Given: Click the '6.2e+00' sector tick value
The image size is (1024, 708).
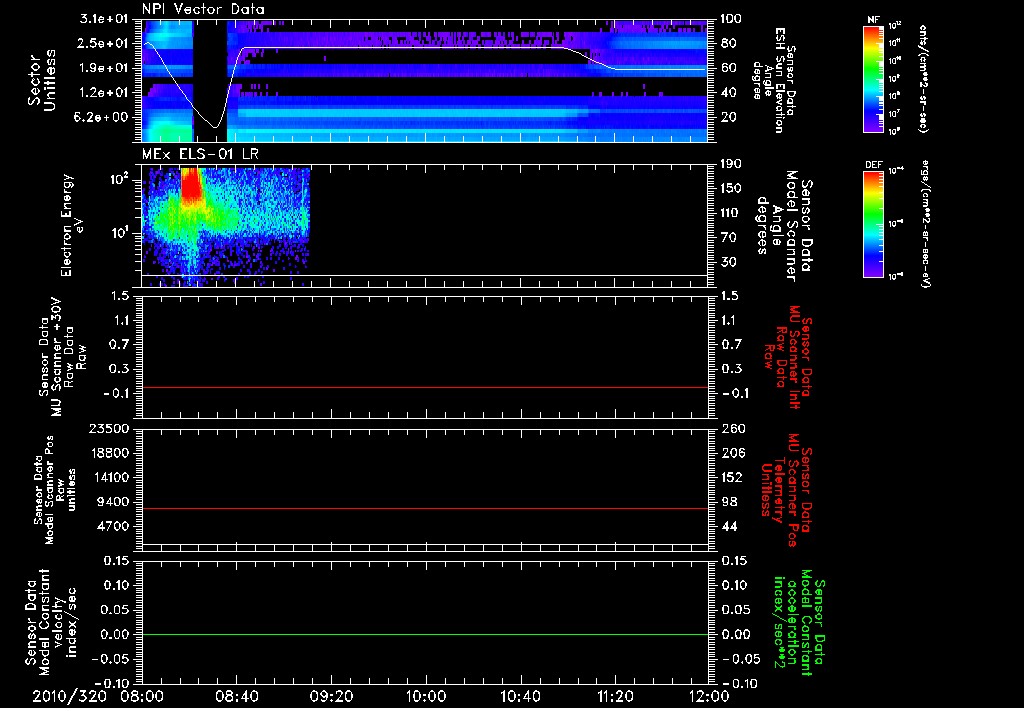Looking at the screenshot, I should (103, 117).
